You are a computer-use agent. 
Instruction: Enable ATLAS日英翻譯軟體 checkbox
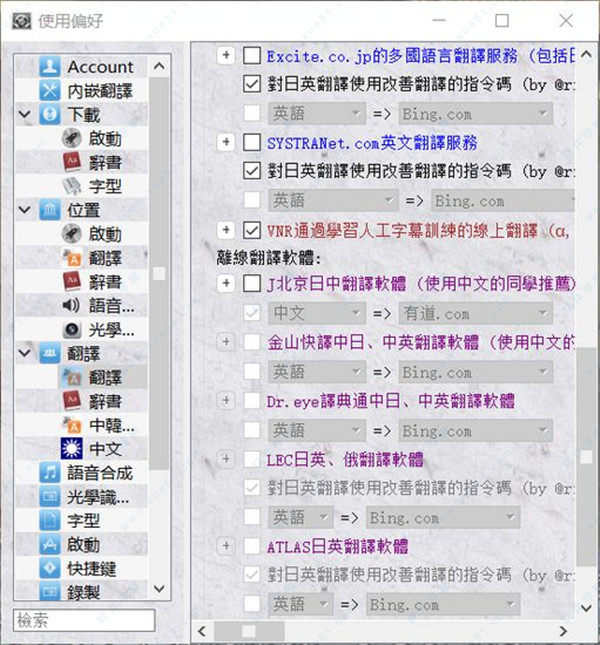(252, 546)
